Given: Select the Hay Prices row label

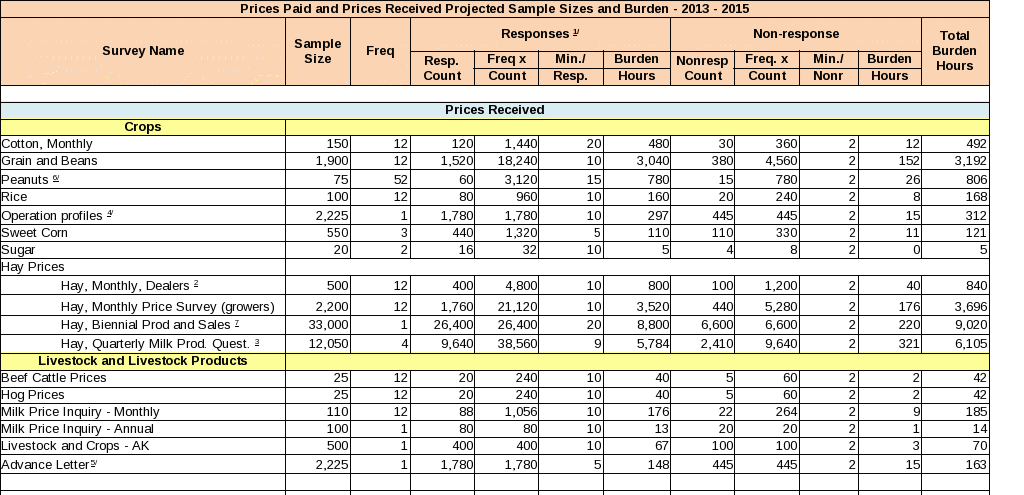Looking at the screenshot, I should click(33, 266).
